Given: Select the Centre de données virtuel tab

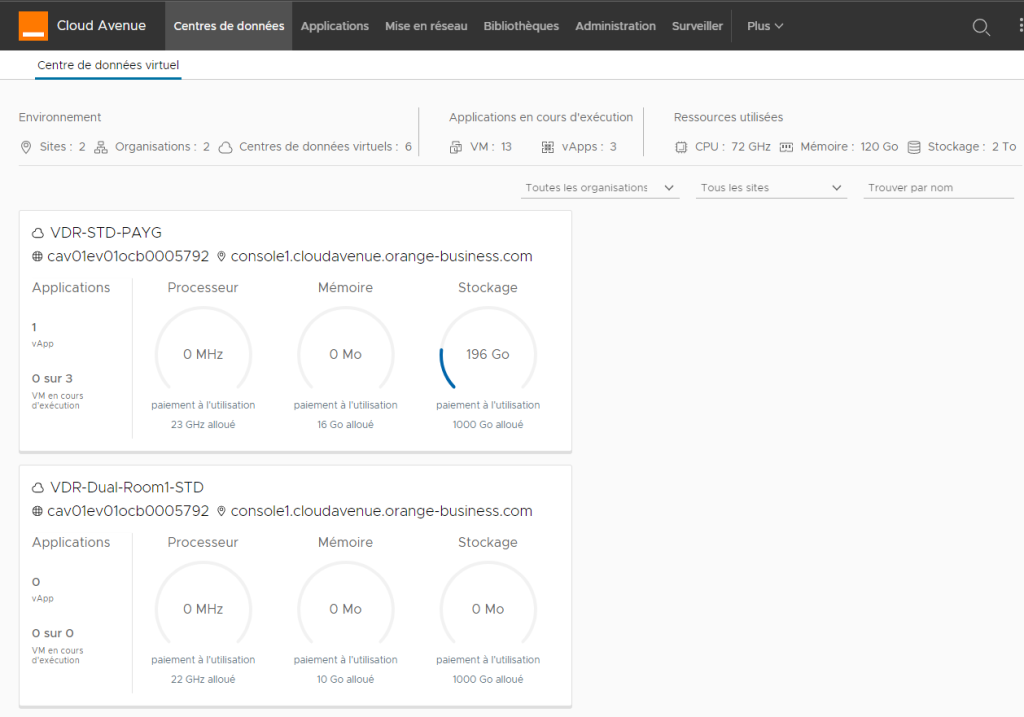Looking at the screenshot, I should pos(108,65).
